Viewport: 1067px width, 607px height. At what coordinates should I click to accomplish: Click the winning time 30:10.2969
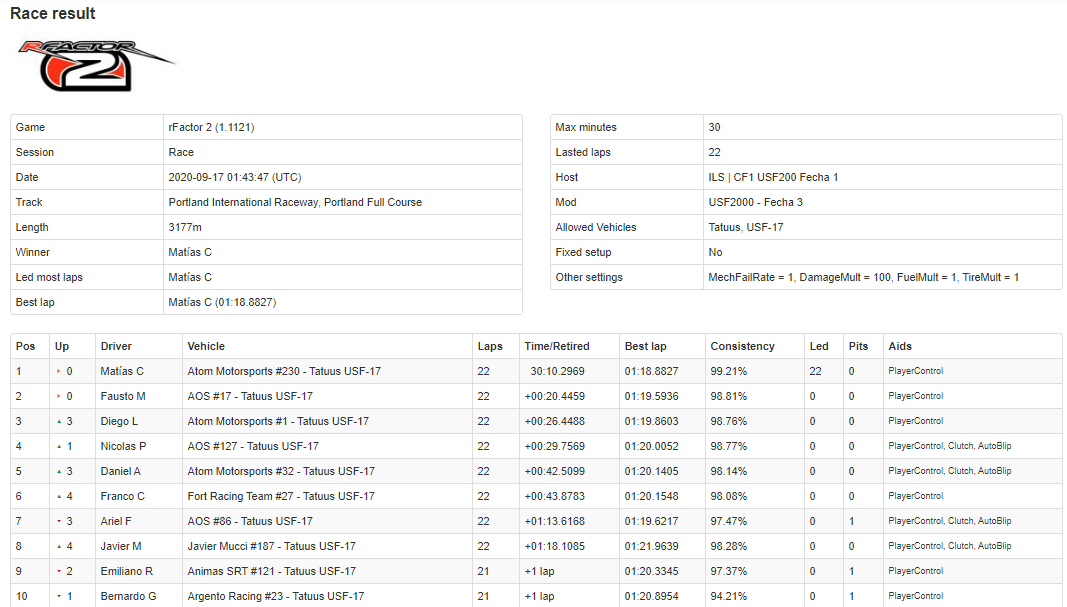[557, 372]
